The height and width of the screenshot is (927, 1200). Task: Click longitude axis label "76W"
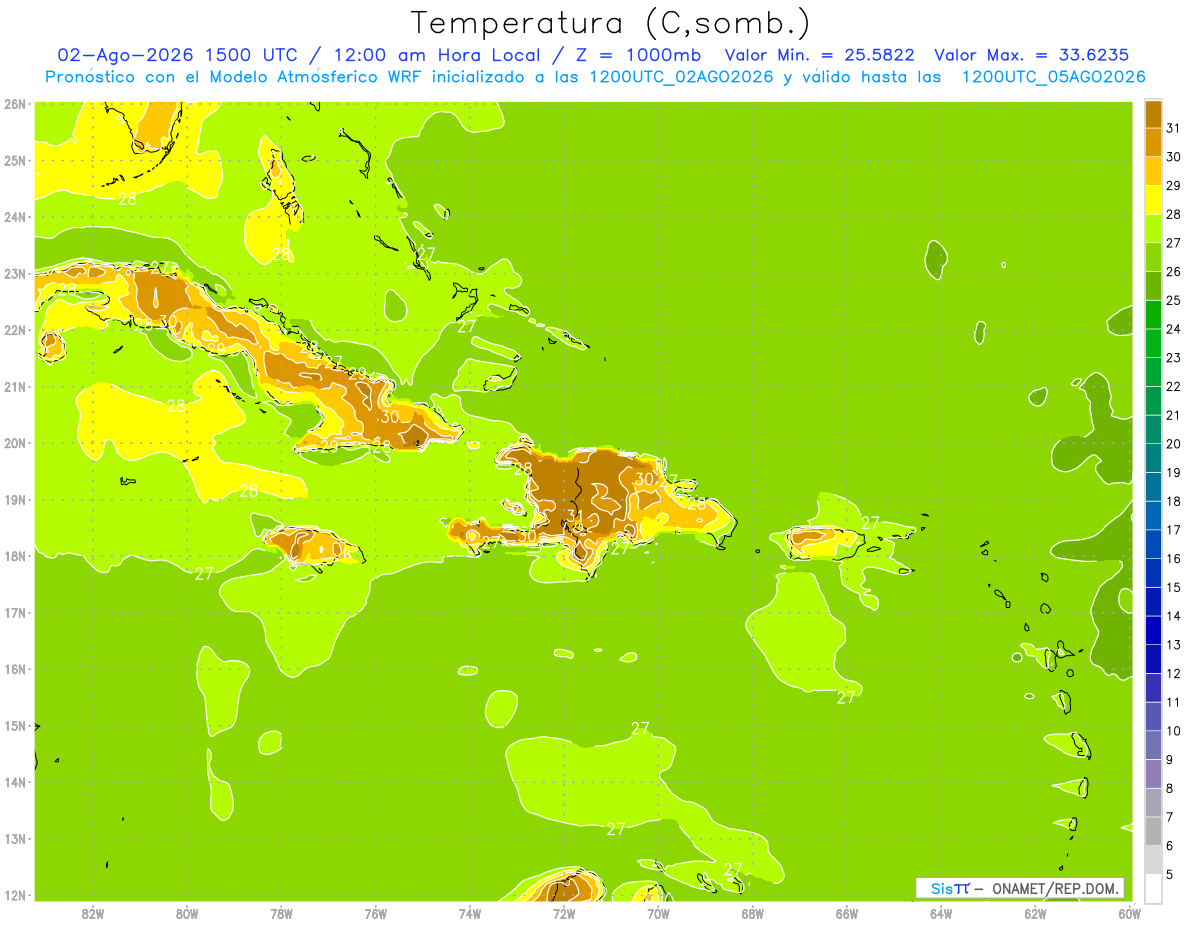point(375,913)
